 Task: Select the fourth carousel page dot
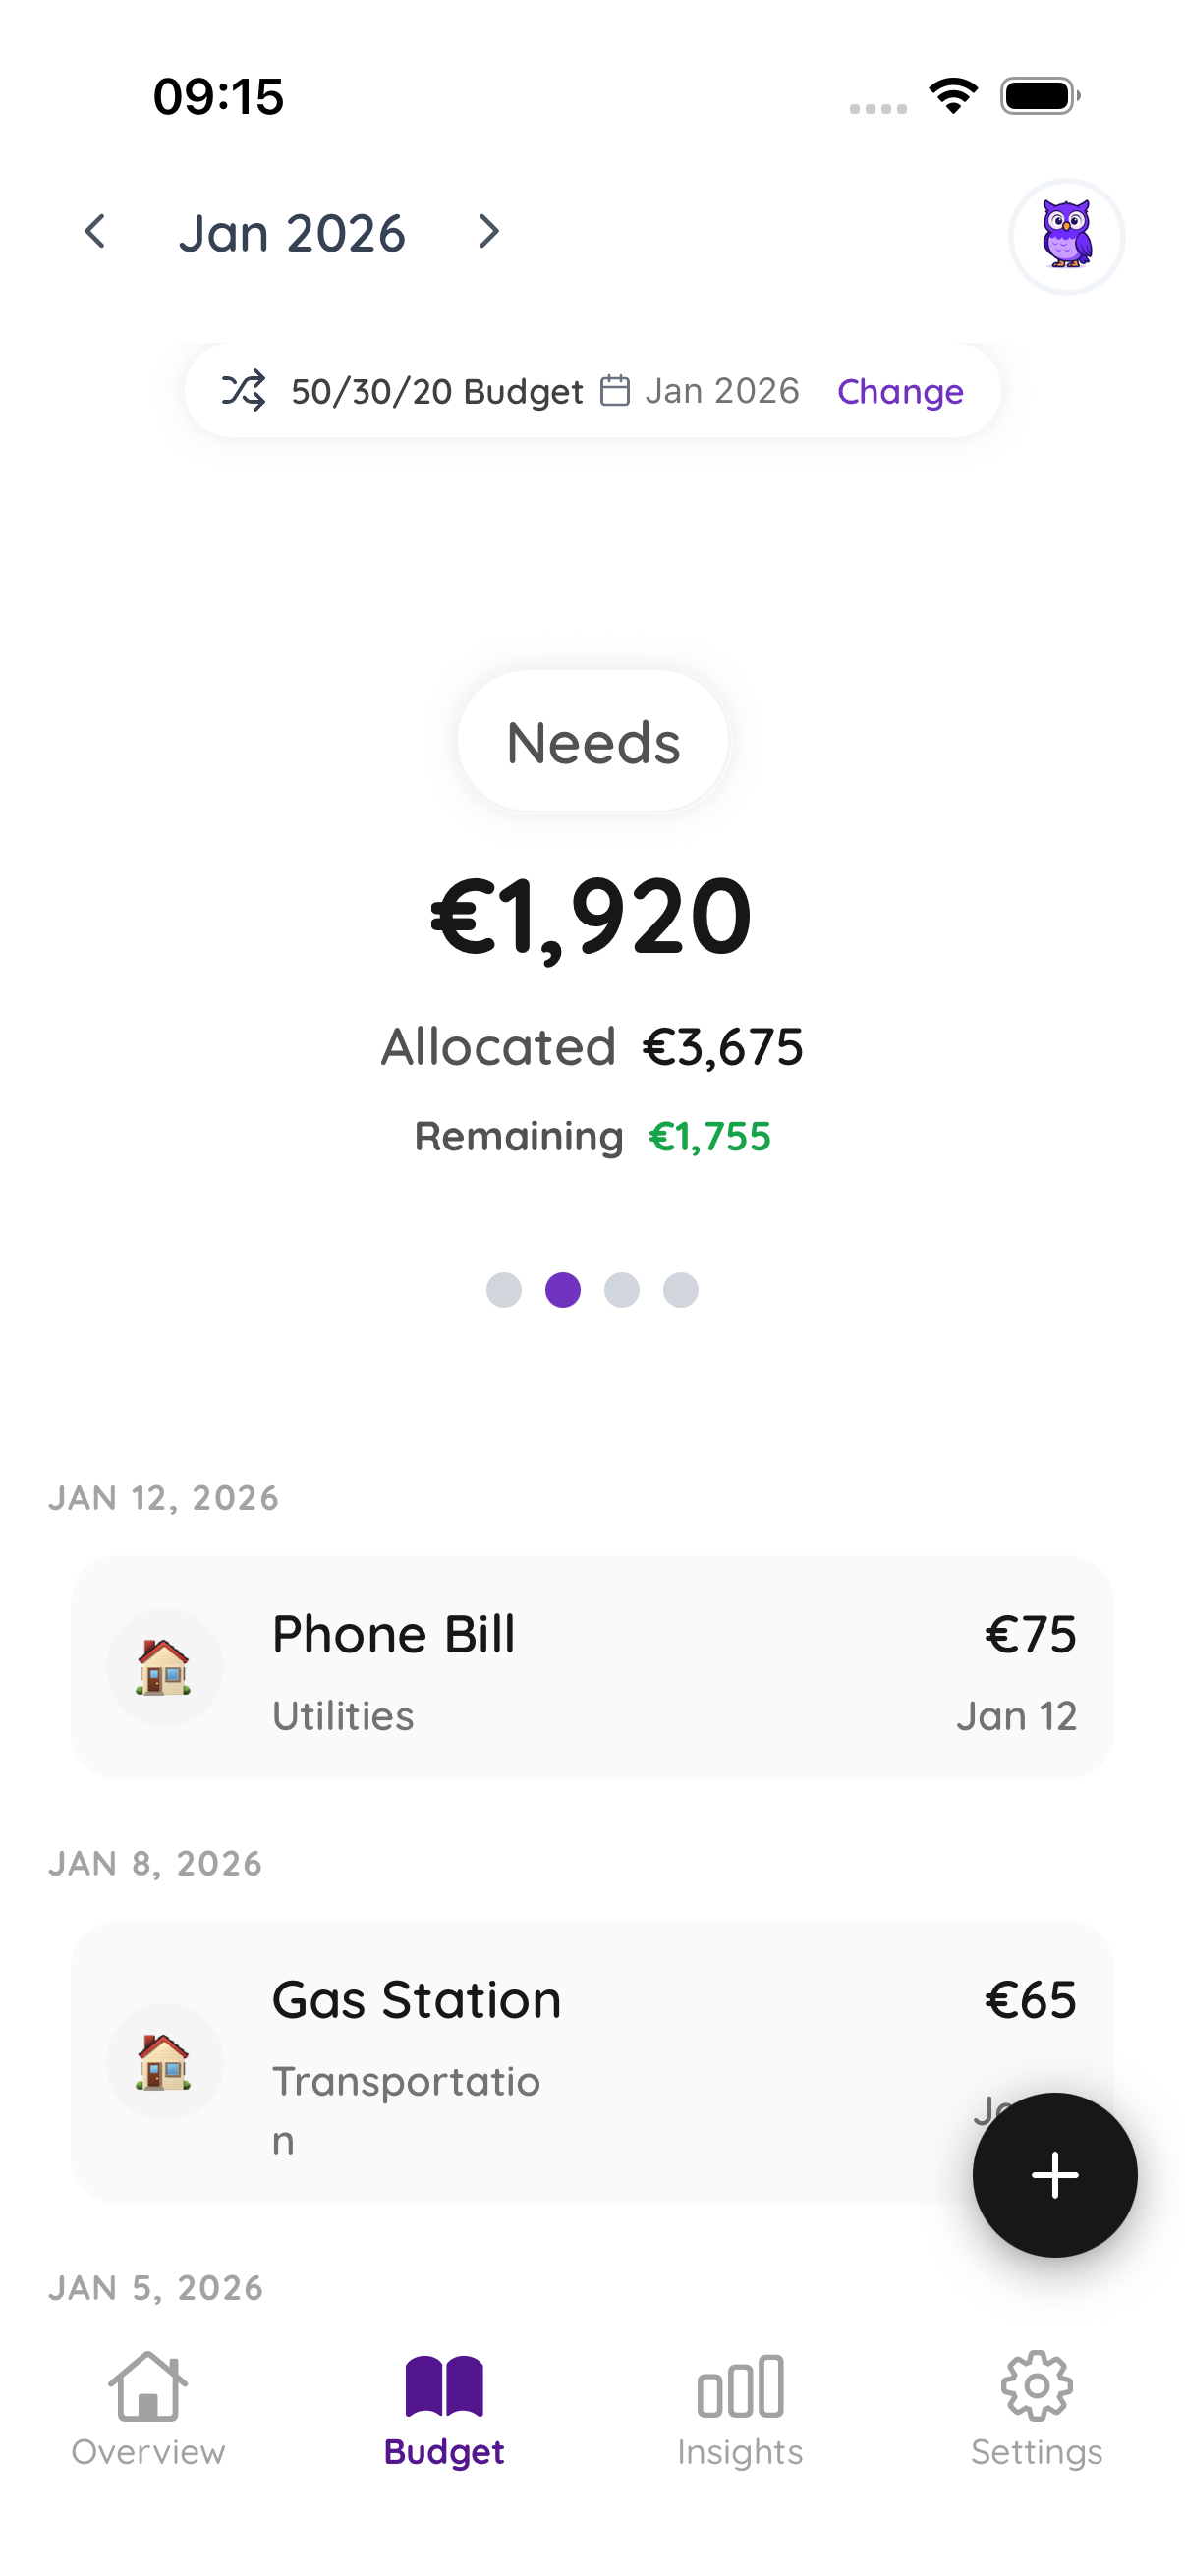[681, 1290]
